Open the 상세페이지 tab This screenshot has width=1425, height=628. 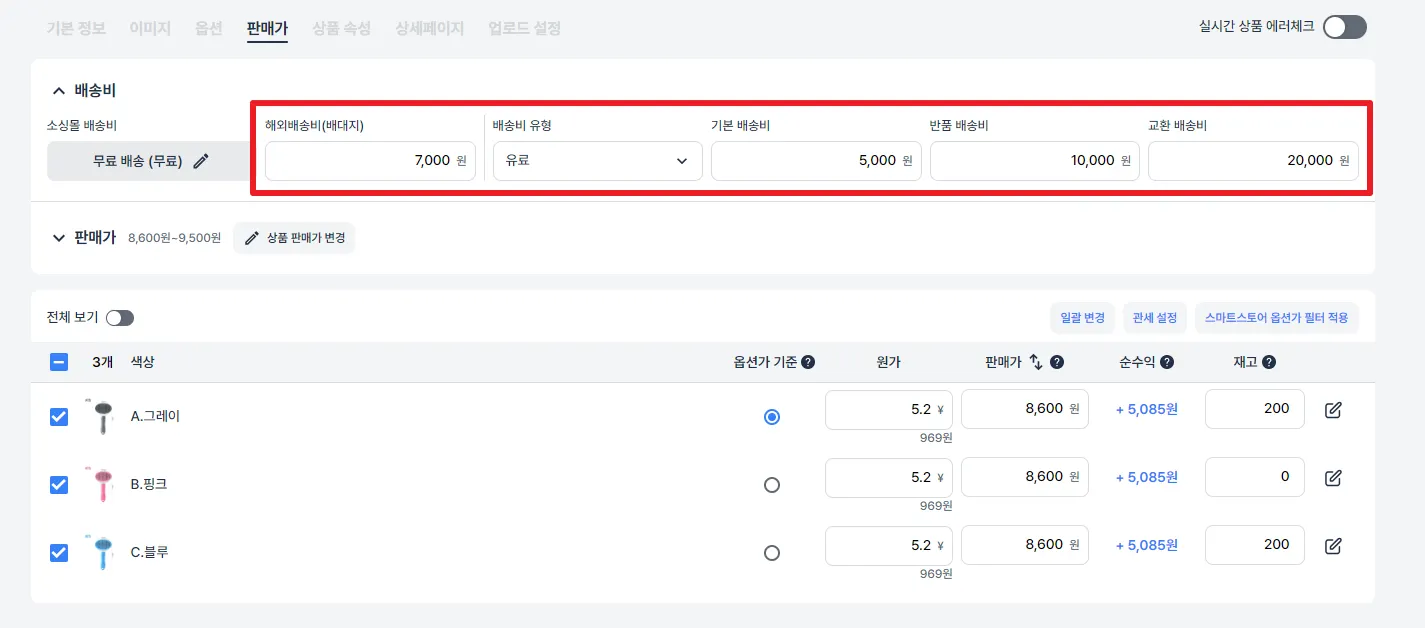coord(429,28)
